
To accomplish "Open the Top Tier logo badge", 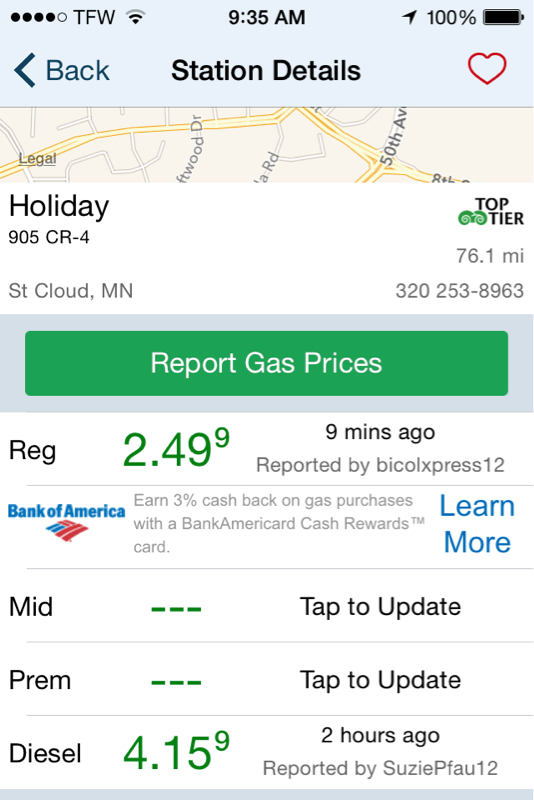I will (x=491, y=212).
